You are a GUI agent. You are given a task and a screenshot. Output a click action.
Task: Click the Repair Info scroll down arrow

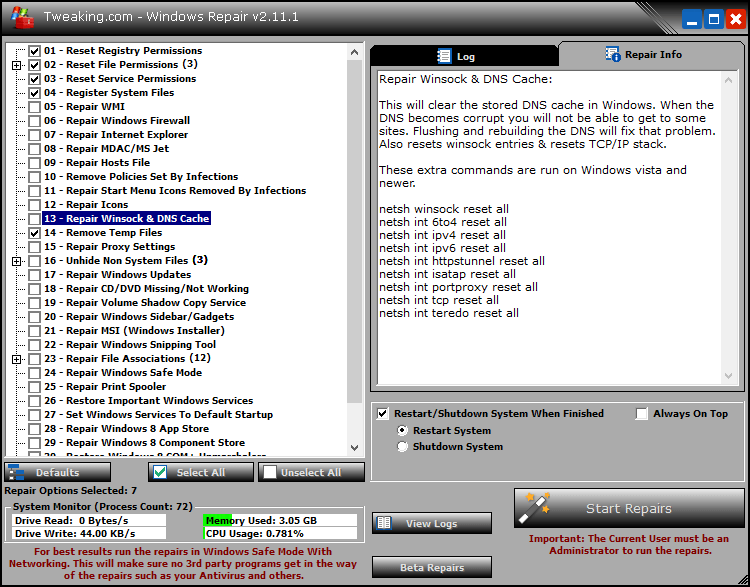click(x=728, y=376)
